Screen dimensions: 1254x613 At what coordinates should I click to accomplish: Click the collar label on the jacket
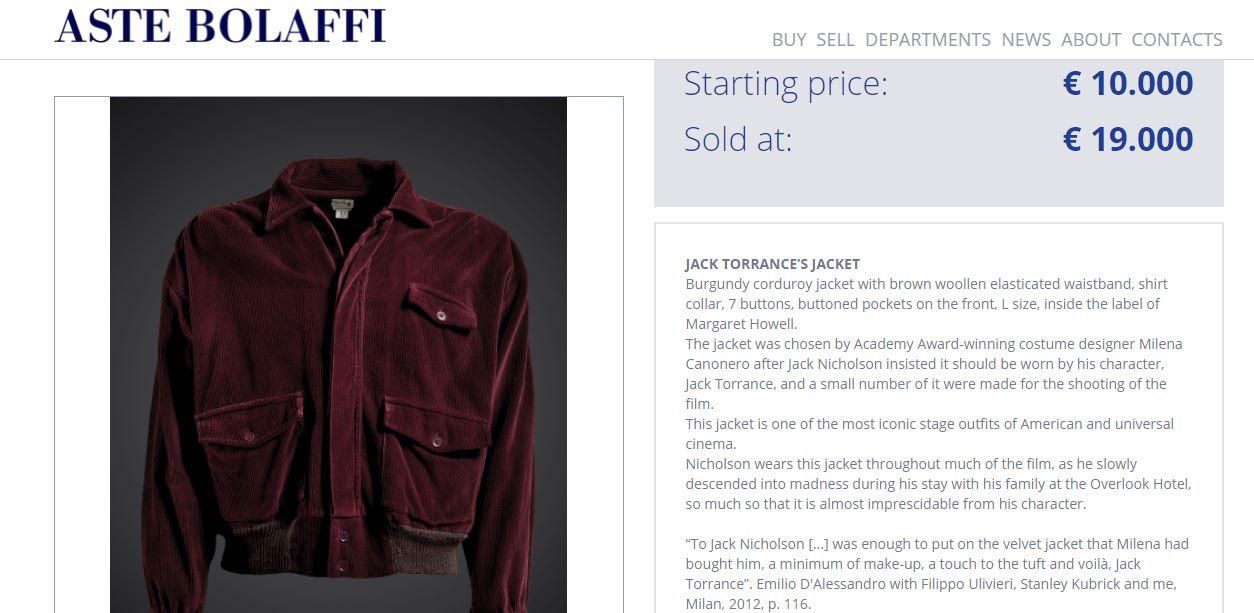click(342, 207)
